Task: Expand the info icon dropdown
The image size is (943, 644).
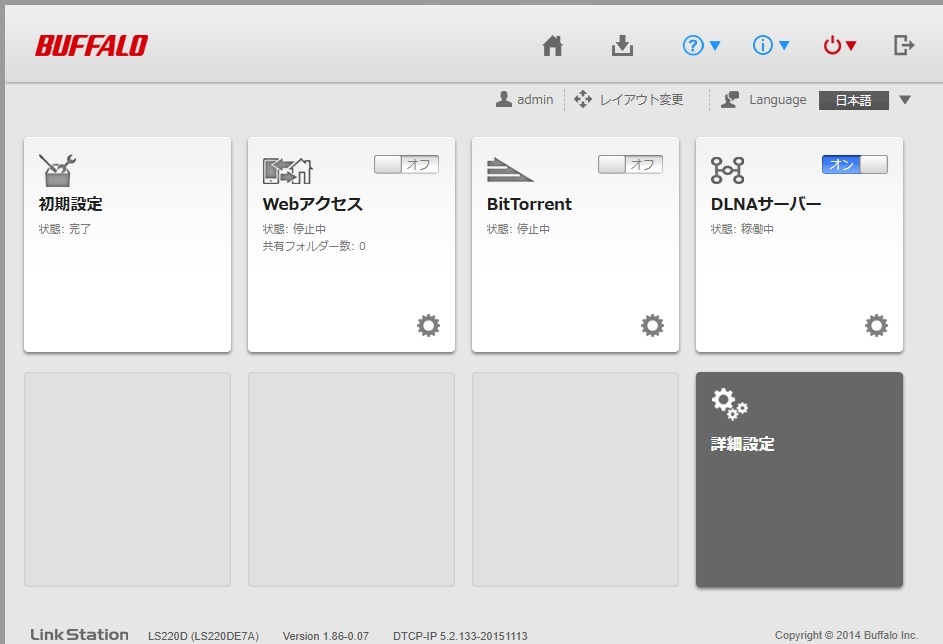Action: point(771,46)
